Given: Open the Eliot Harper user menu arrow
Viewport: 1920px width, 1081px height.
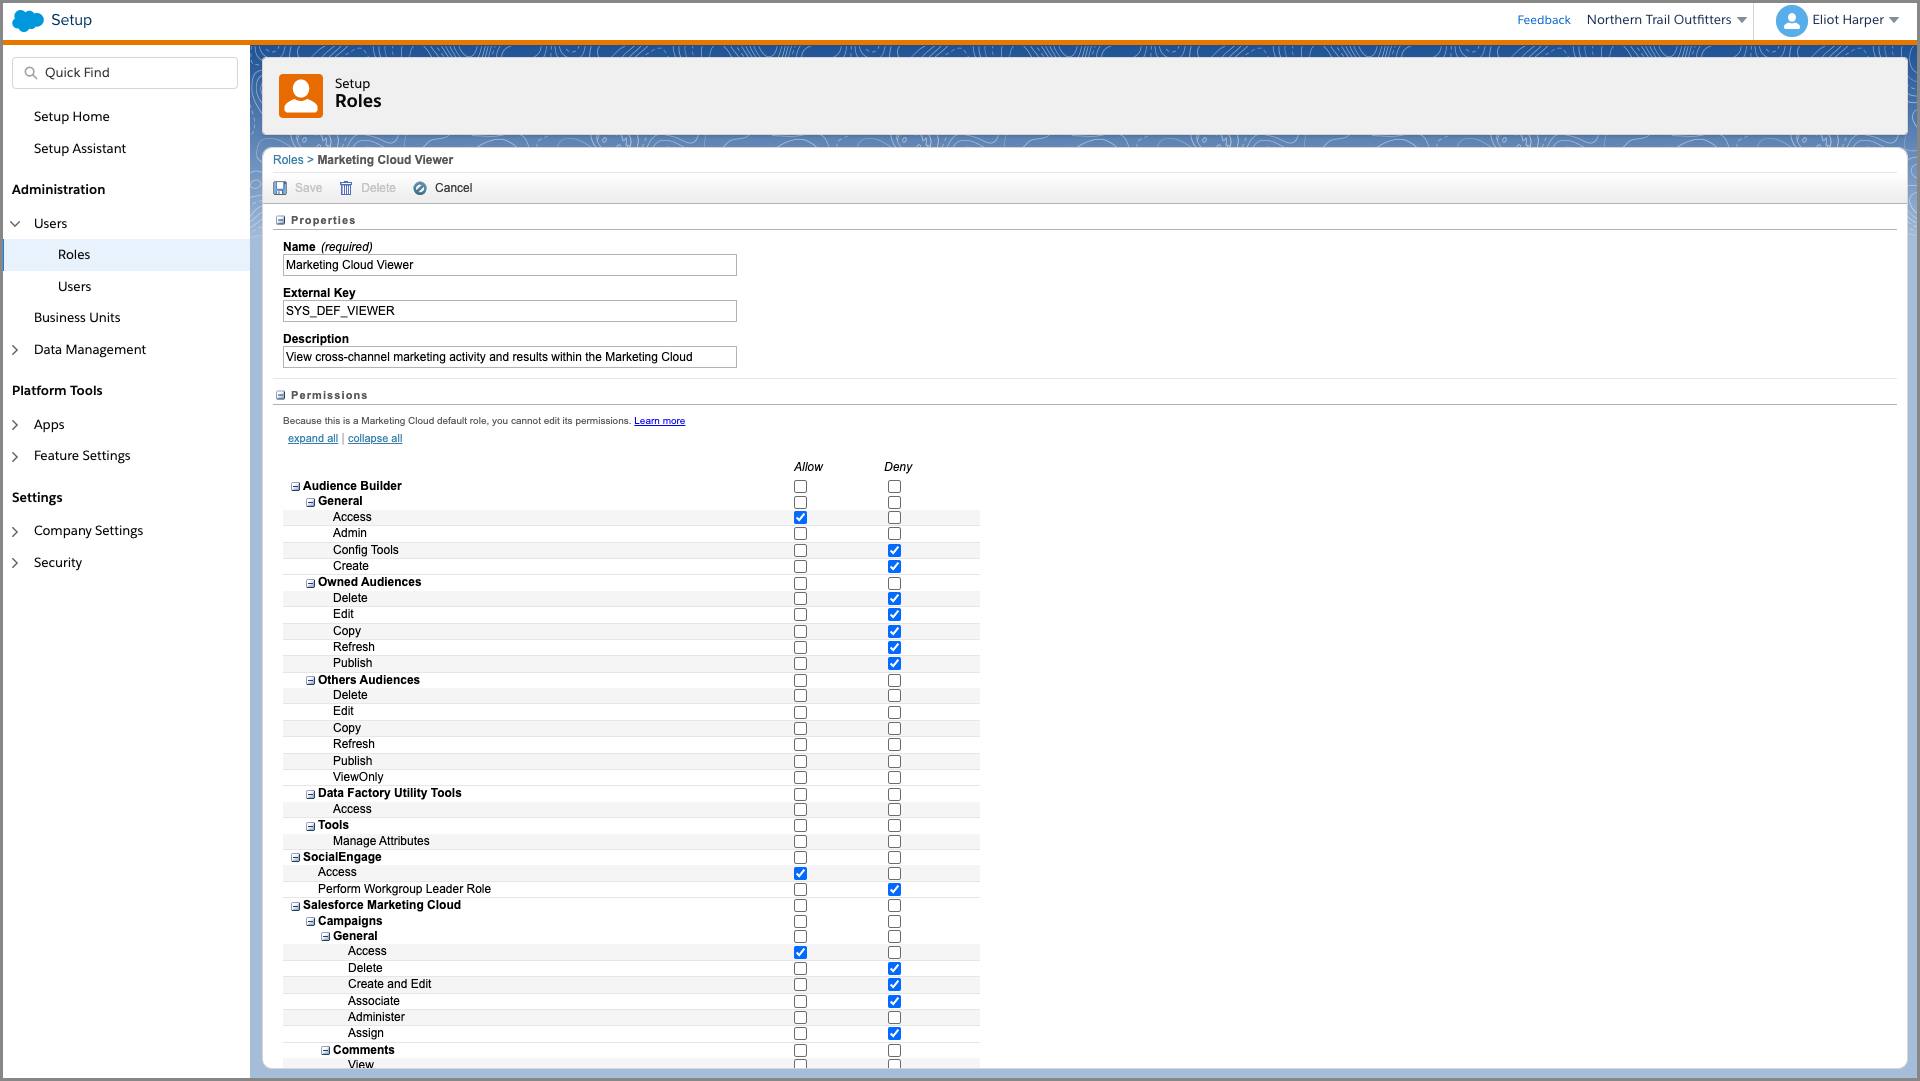Looking at the screenshot, I should (1894, 20).
